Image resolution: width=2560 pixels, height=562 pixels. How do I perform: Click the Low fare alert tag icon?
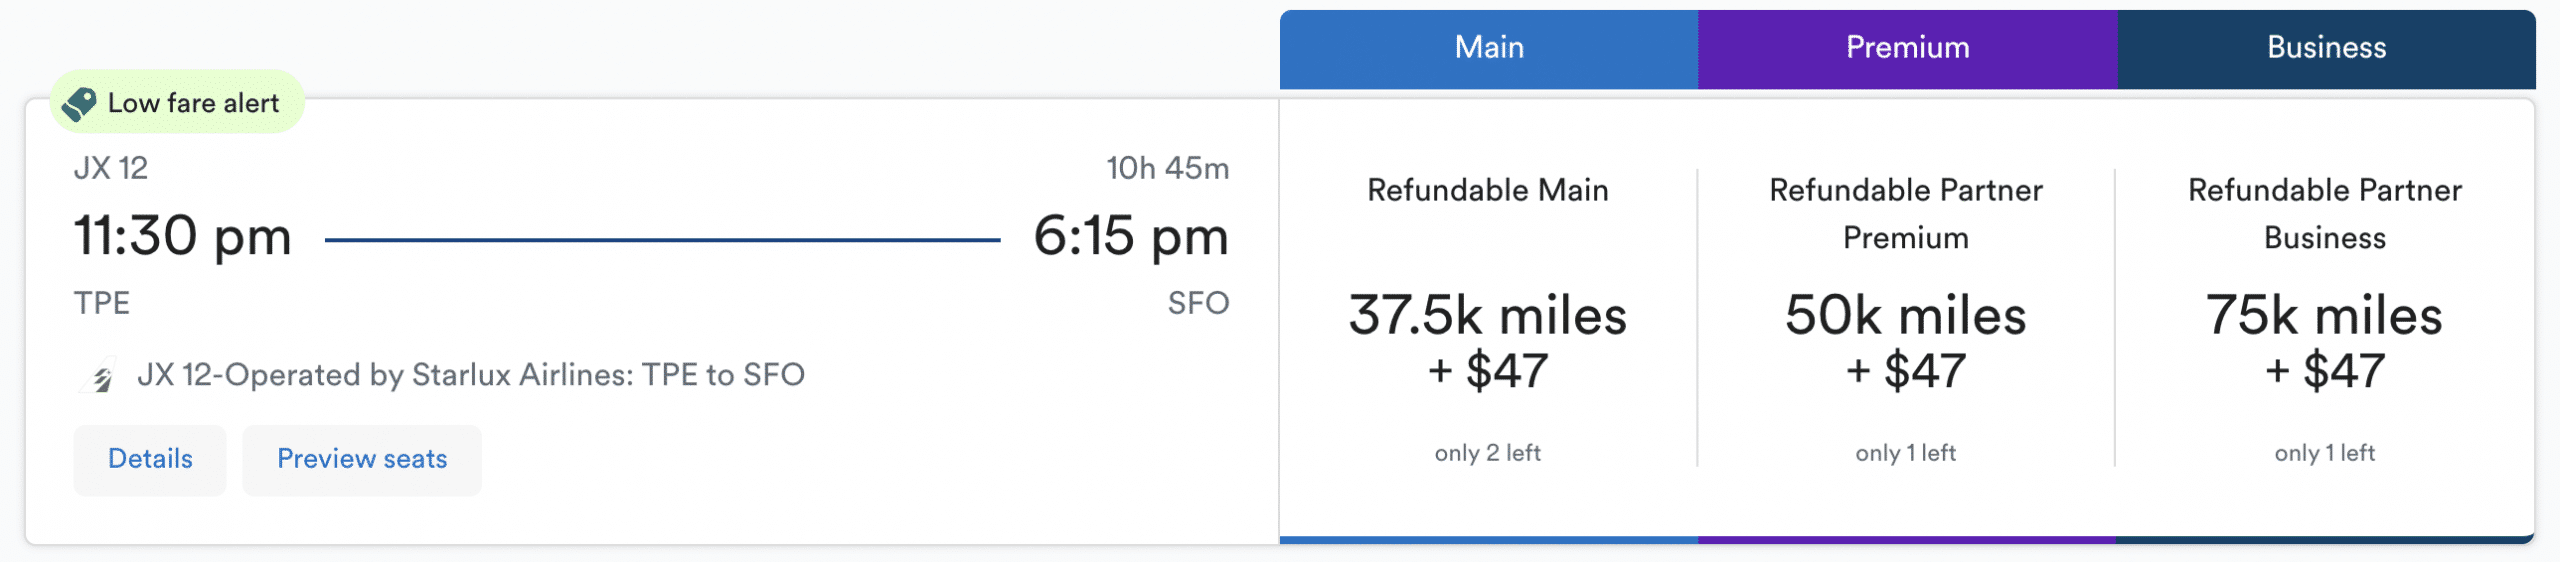click(79, 103)
